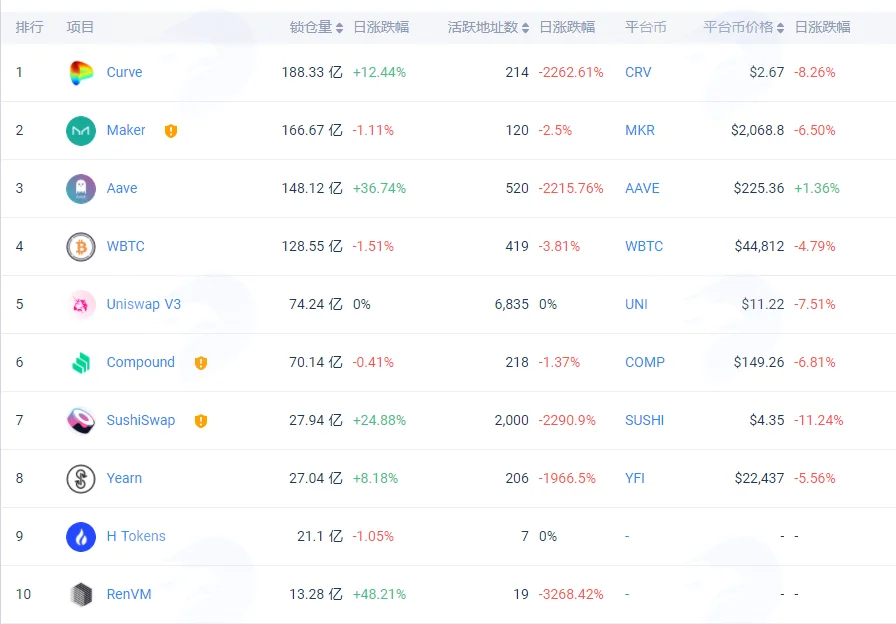Click the $44,812 WBTC price
Image resolution: width=896 pixels, height=624 pixels.
[x=759, y=246]
